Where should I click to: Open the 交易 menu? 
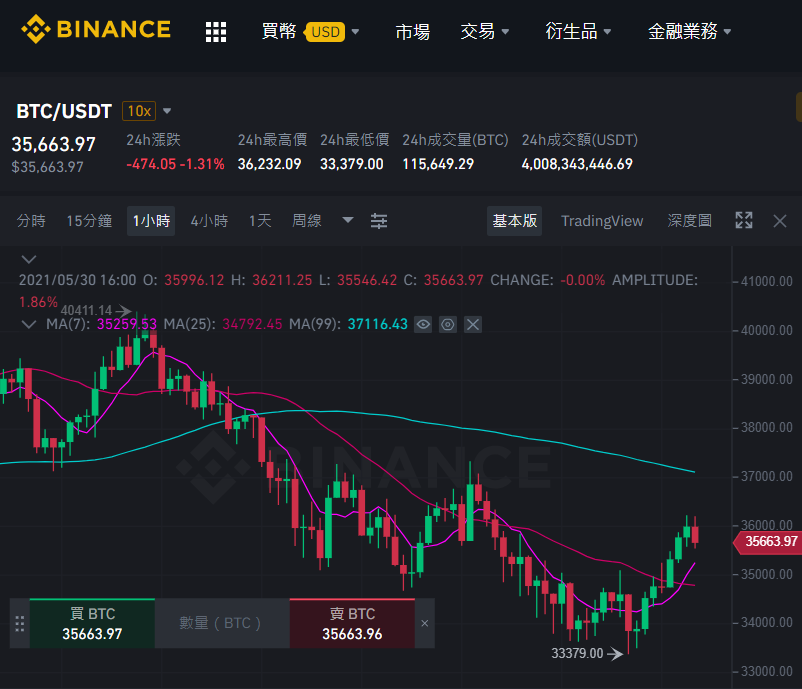point(484,32)
